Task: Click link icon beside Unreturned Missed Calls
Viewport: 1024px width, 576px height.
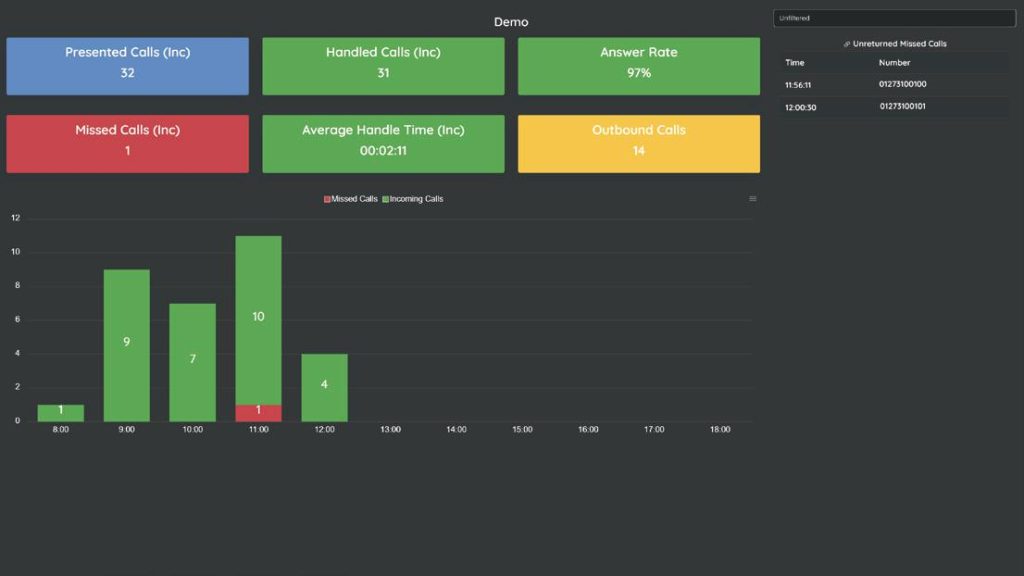Action: click(x=847, y=45)
